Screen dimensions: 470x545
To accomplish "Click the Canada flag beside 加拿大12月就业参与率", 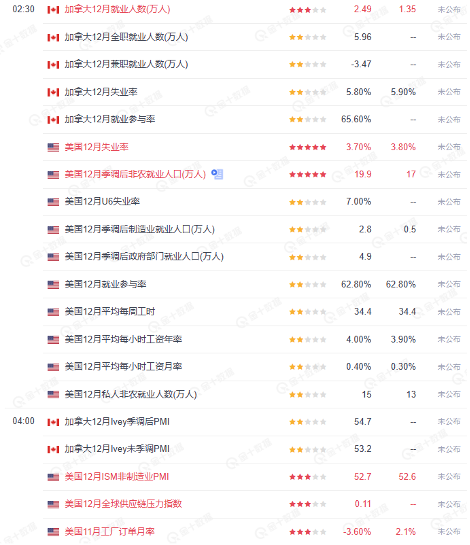I will [x=53, y=120].
